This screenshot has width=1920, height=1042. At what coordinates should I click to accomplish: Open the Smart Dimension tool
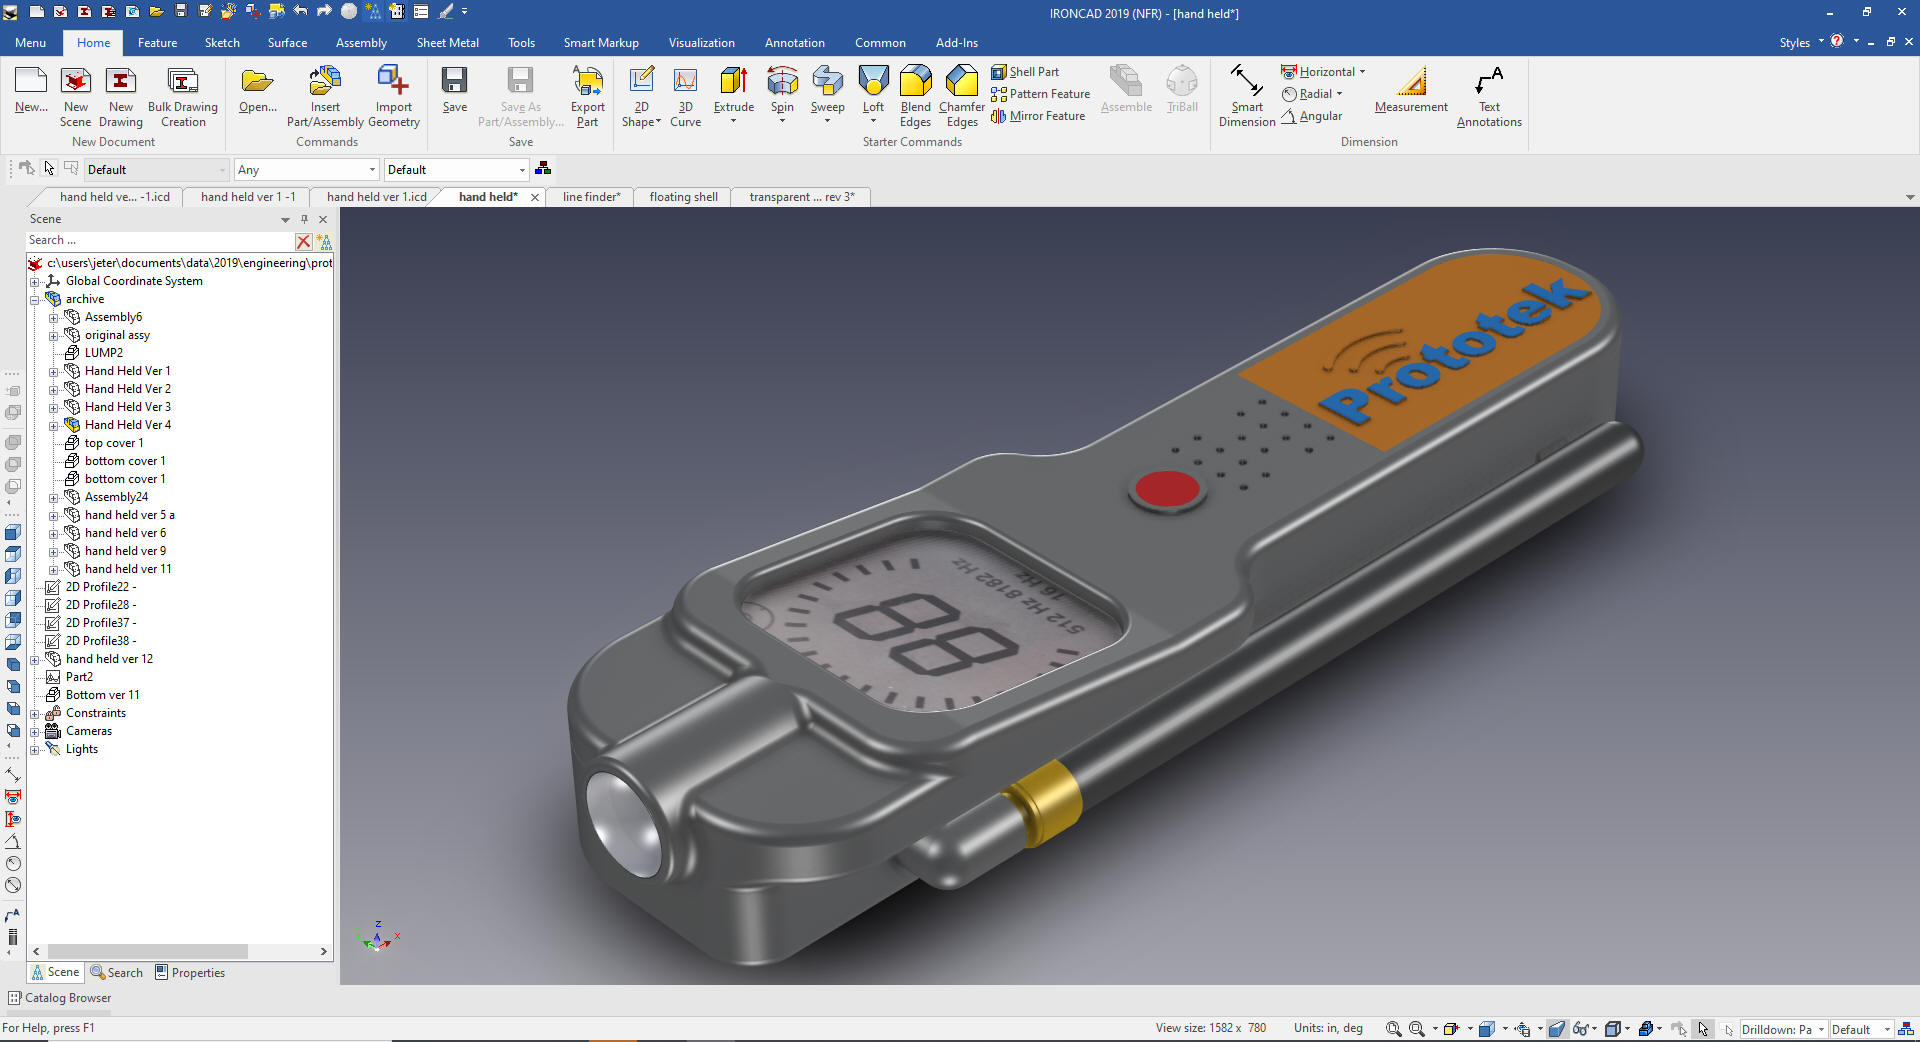pos(1246,82)
